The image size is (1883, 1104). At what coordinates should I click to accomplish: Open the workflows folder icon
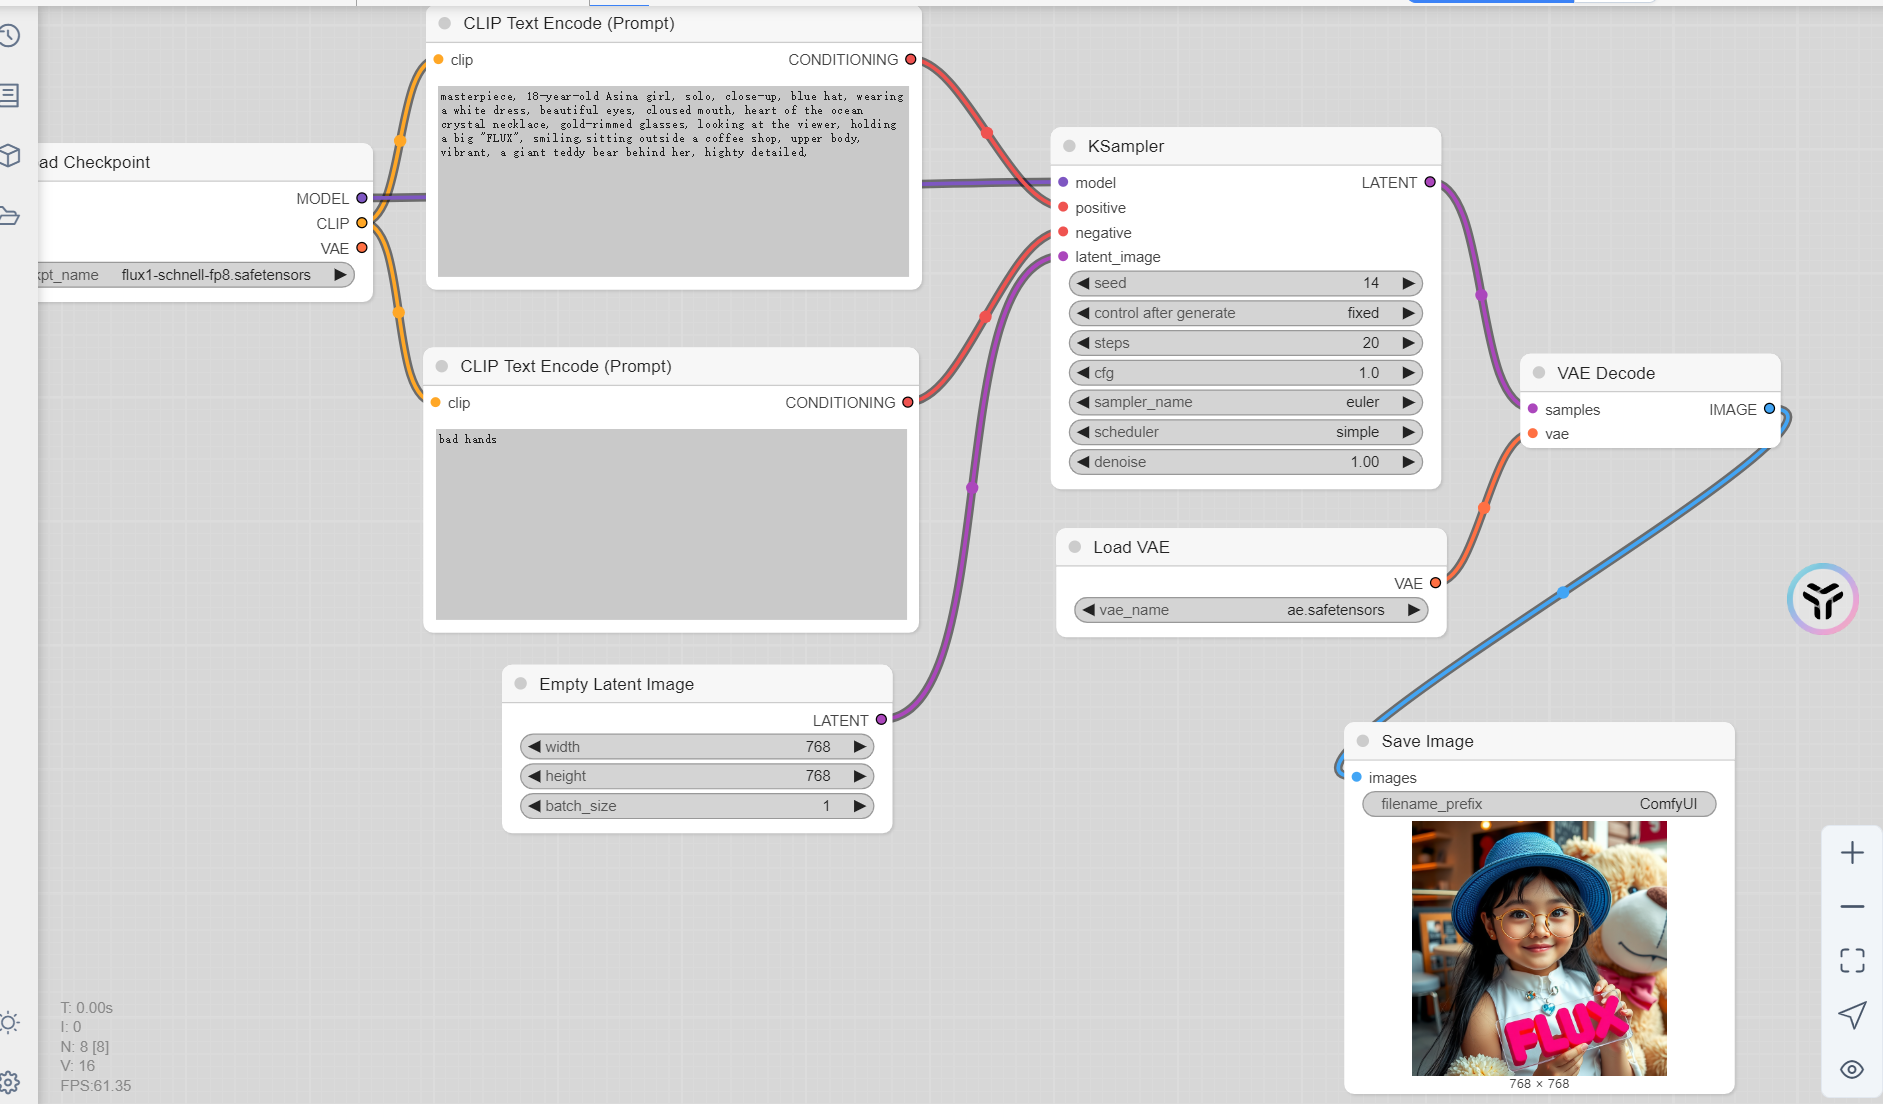[9, 216]
